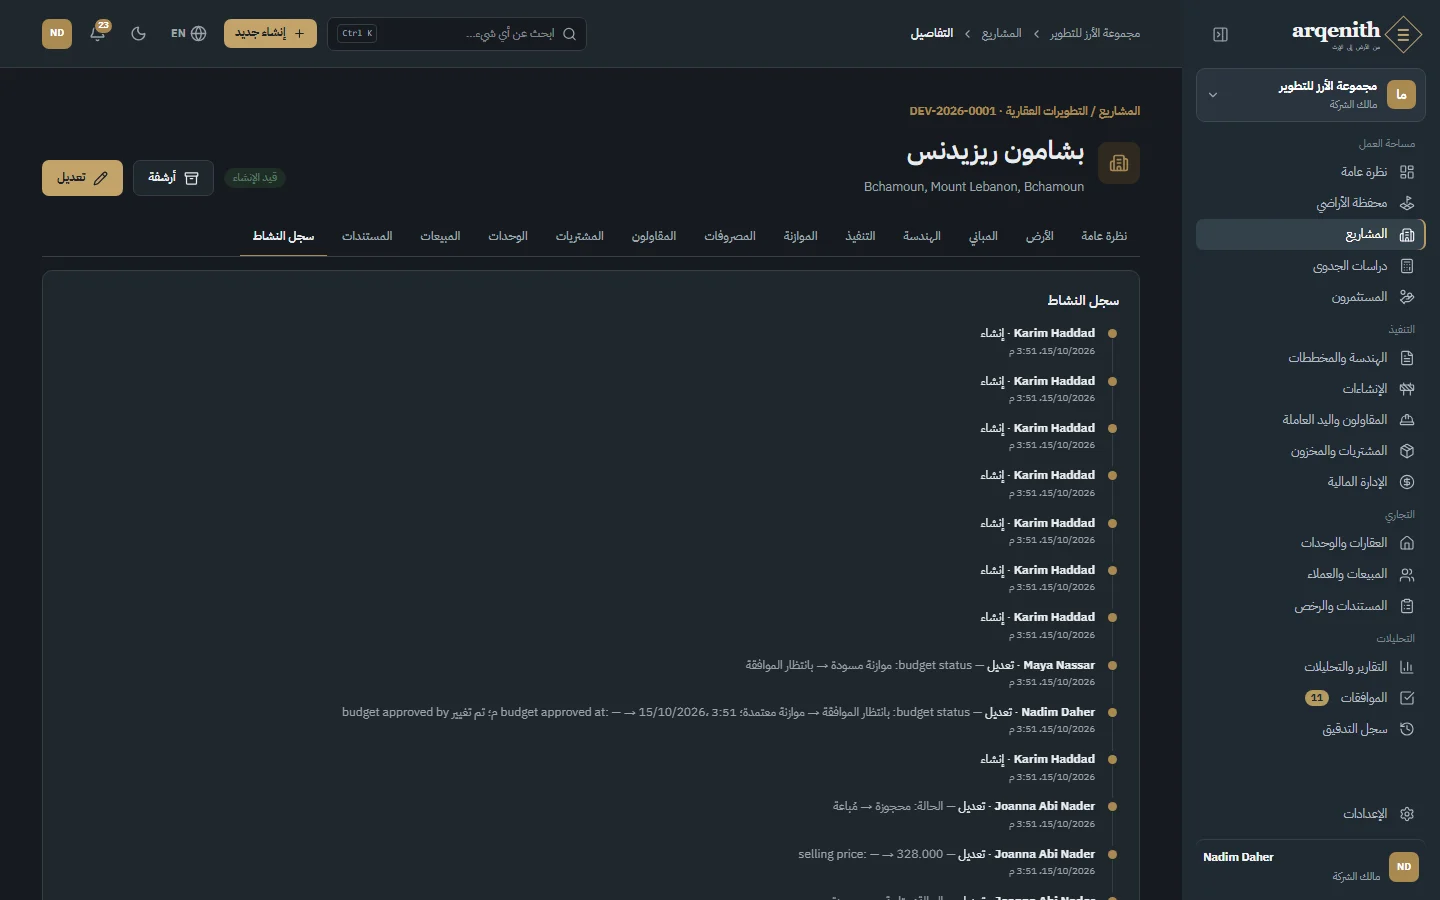Switch to الهندسة tab
Image resolution: width=1440 pixels, height=900 pixels.
922,236
